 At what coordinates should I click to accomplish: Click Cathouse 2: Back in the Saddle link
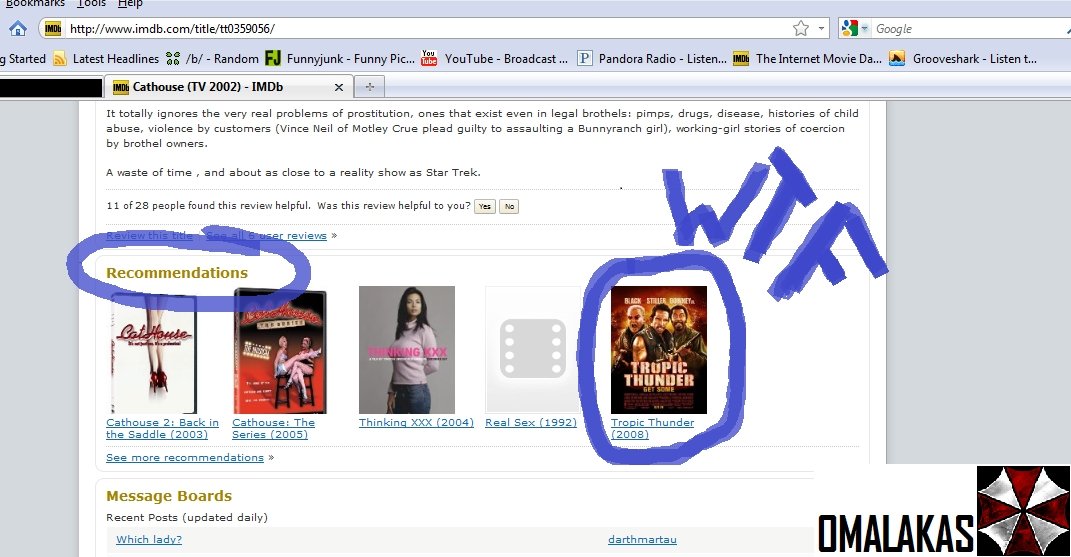163,429
